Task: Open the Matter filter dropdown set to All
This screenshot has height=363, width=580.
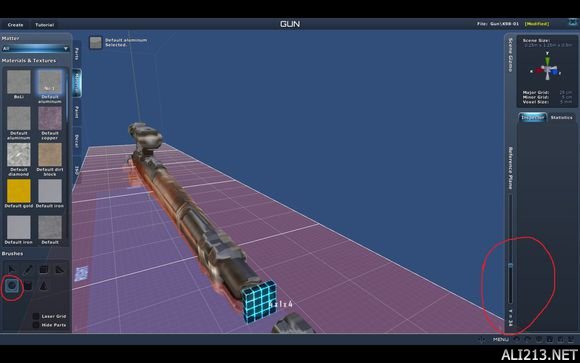Action: click(x=36, y=48)
